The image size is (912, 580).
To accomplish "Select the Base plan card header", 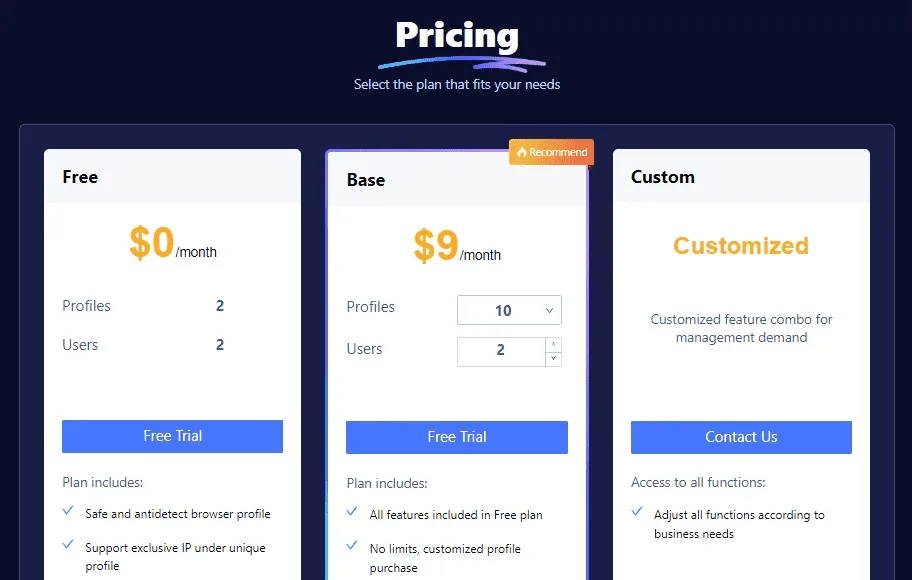I will [457, 179].
